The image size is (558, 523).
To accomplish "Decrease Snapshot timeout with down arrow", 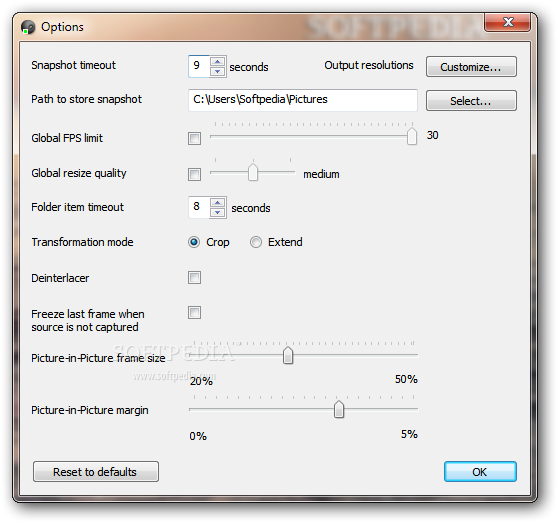I will [x=217, y=71].
